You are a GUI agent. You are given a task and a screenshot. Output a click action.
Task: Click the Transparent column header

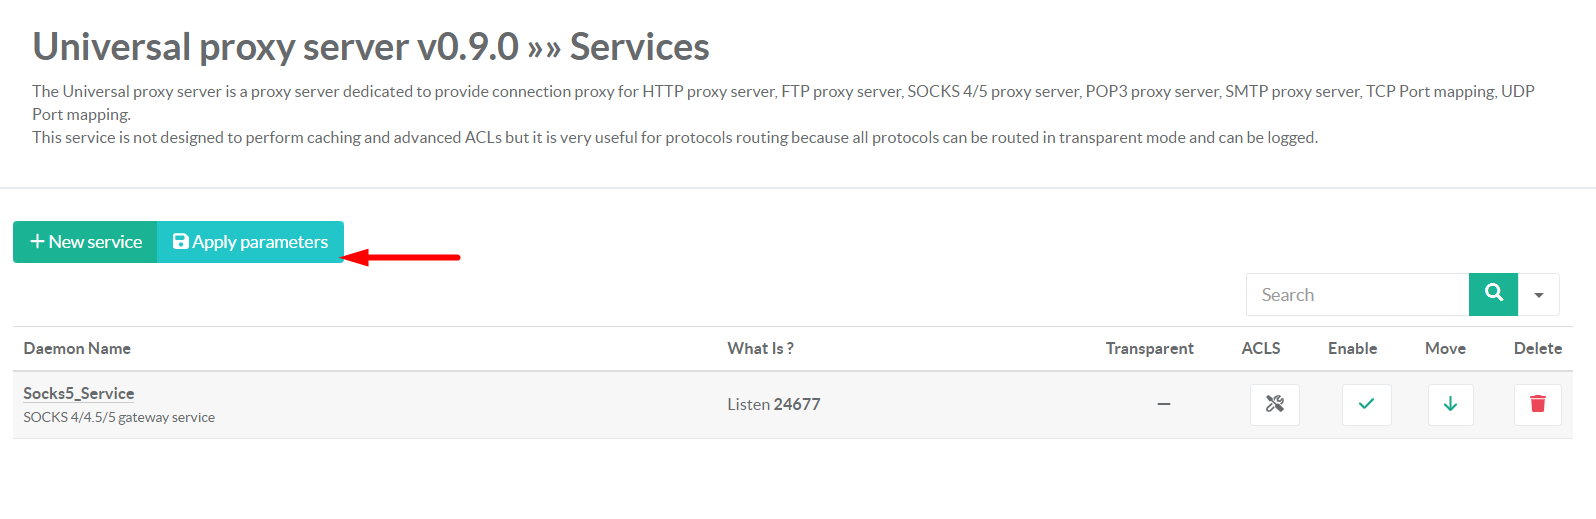pyautogui.click(x=1149, y=348)
